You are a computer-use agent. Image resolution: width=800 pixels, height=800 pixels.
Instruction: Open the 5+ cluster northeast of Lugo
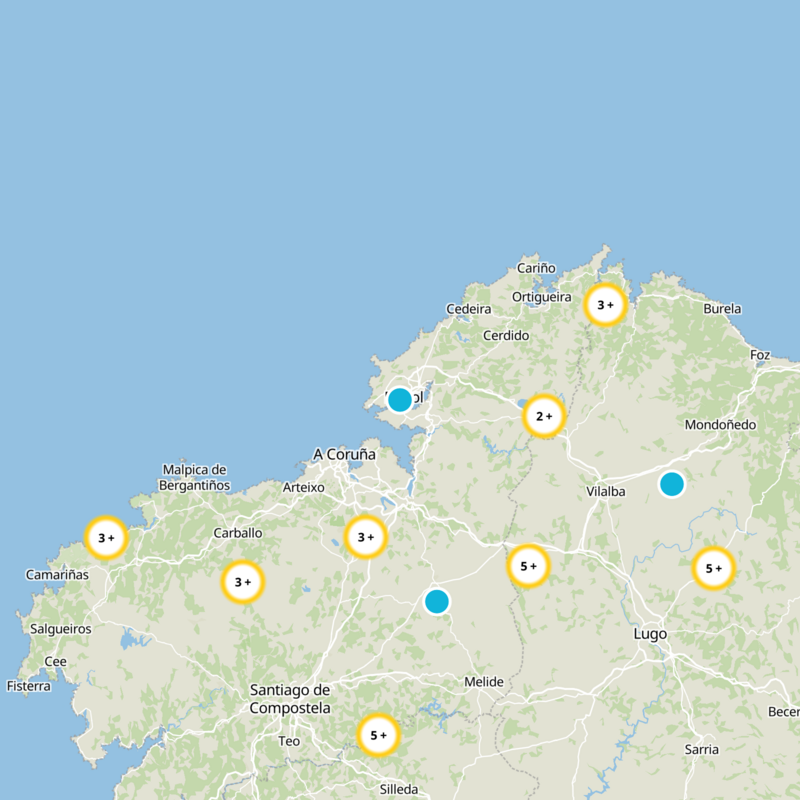click(x=713, y=568)
